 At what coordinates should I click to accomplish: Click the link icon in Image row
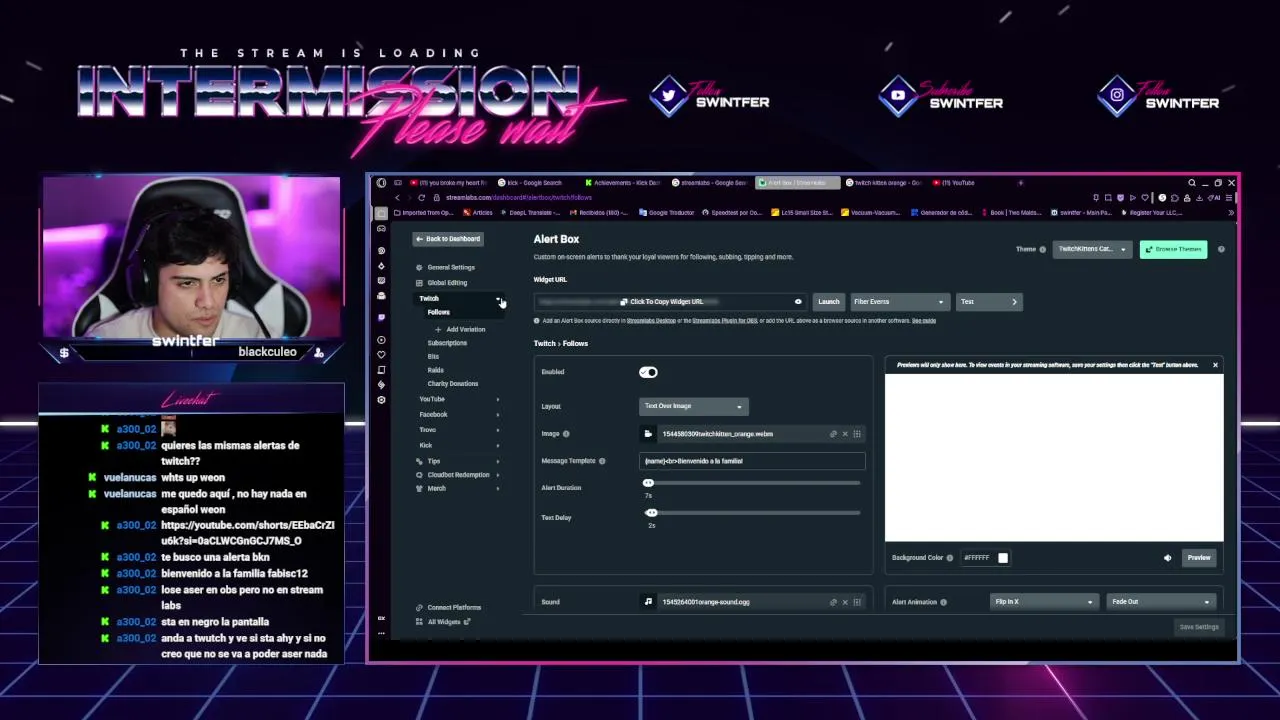pos(833,434)
